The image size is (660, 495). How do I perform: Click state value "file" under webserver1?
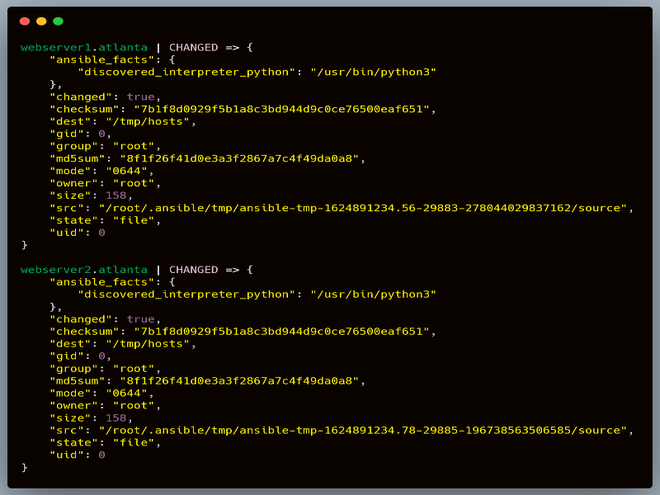point(134,220)
